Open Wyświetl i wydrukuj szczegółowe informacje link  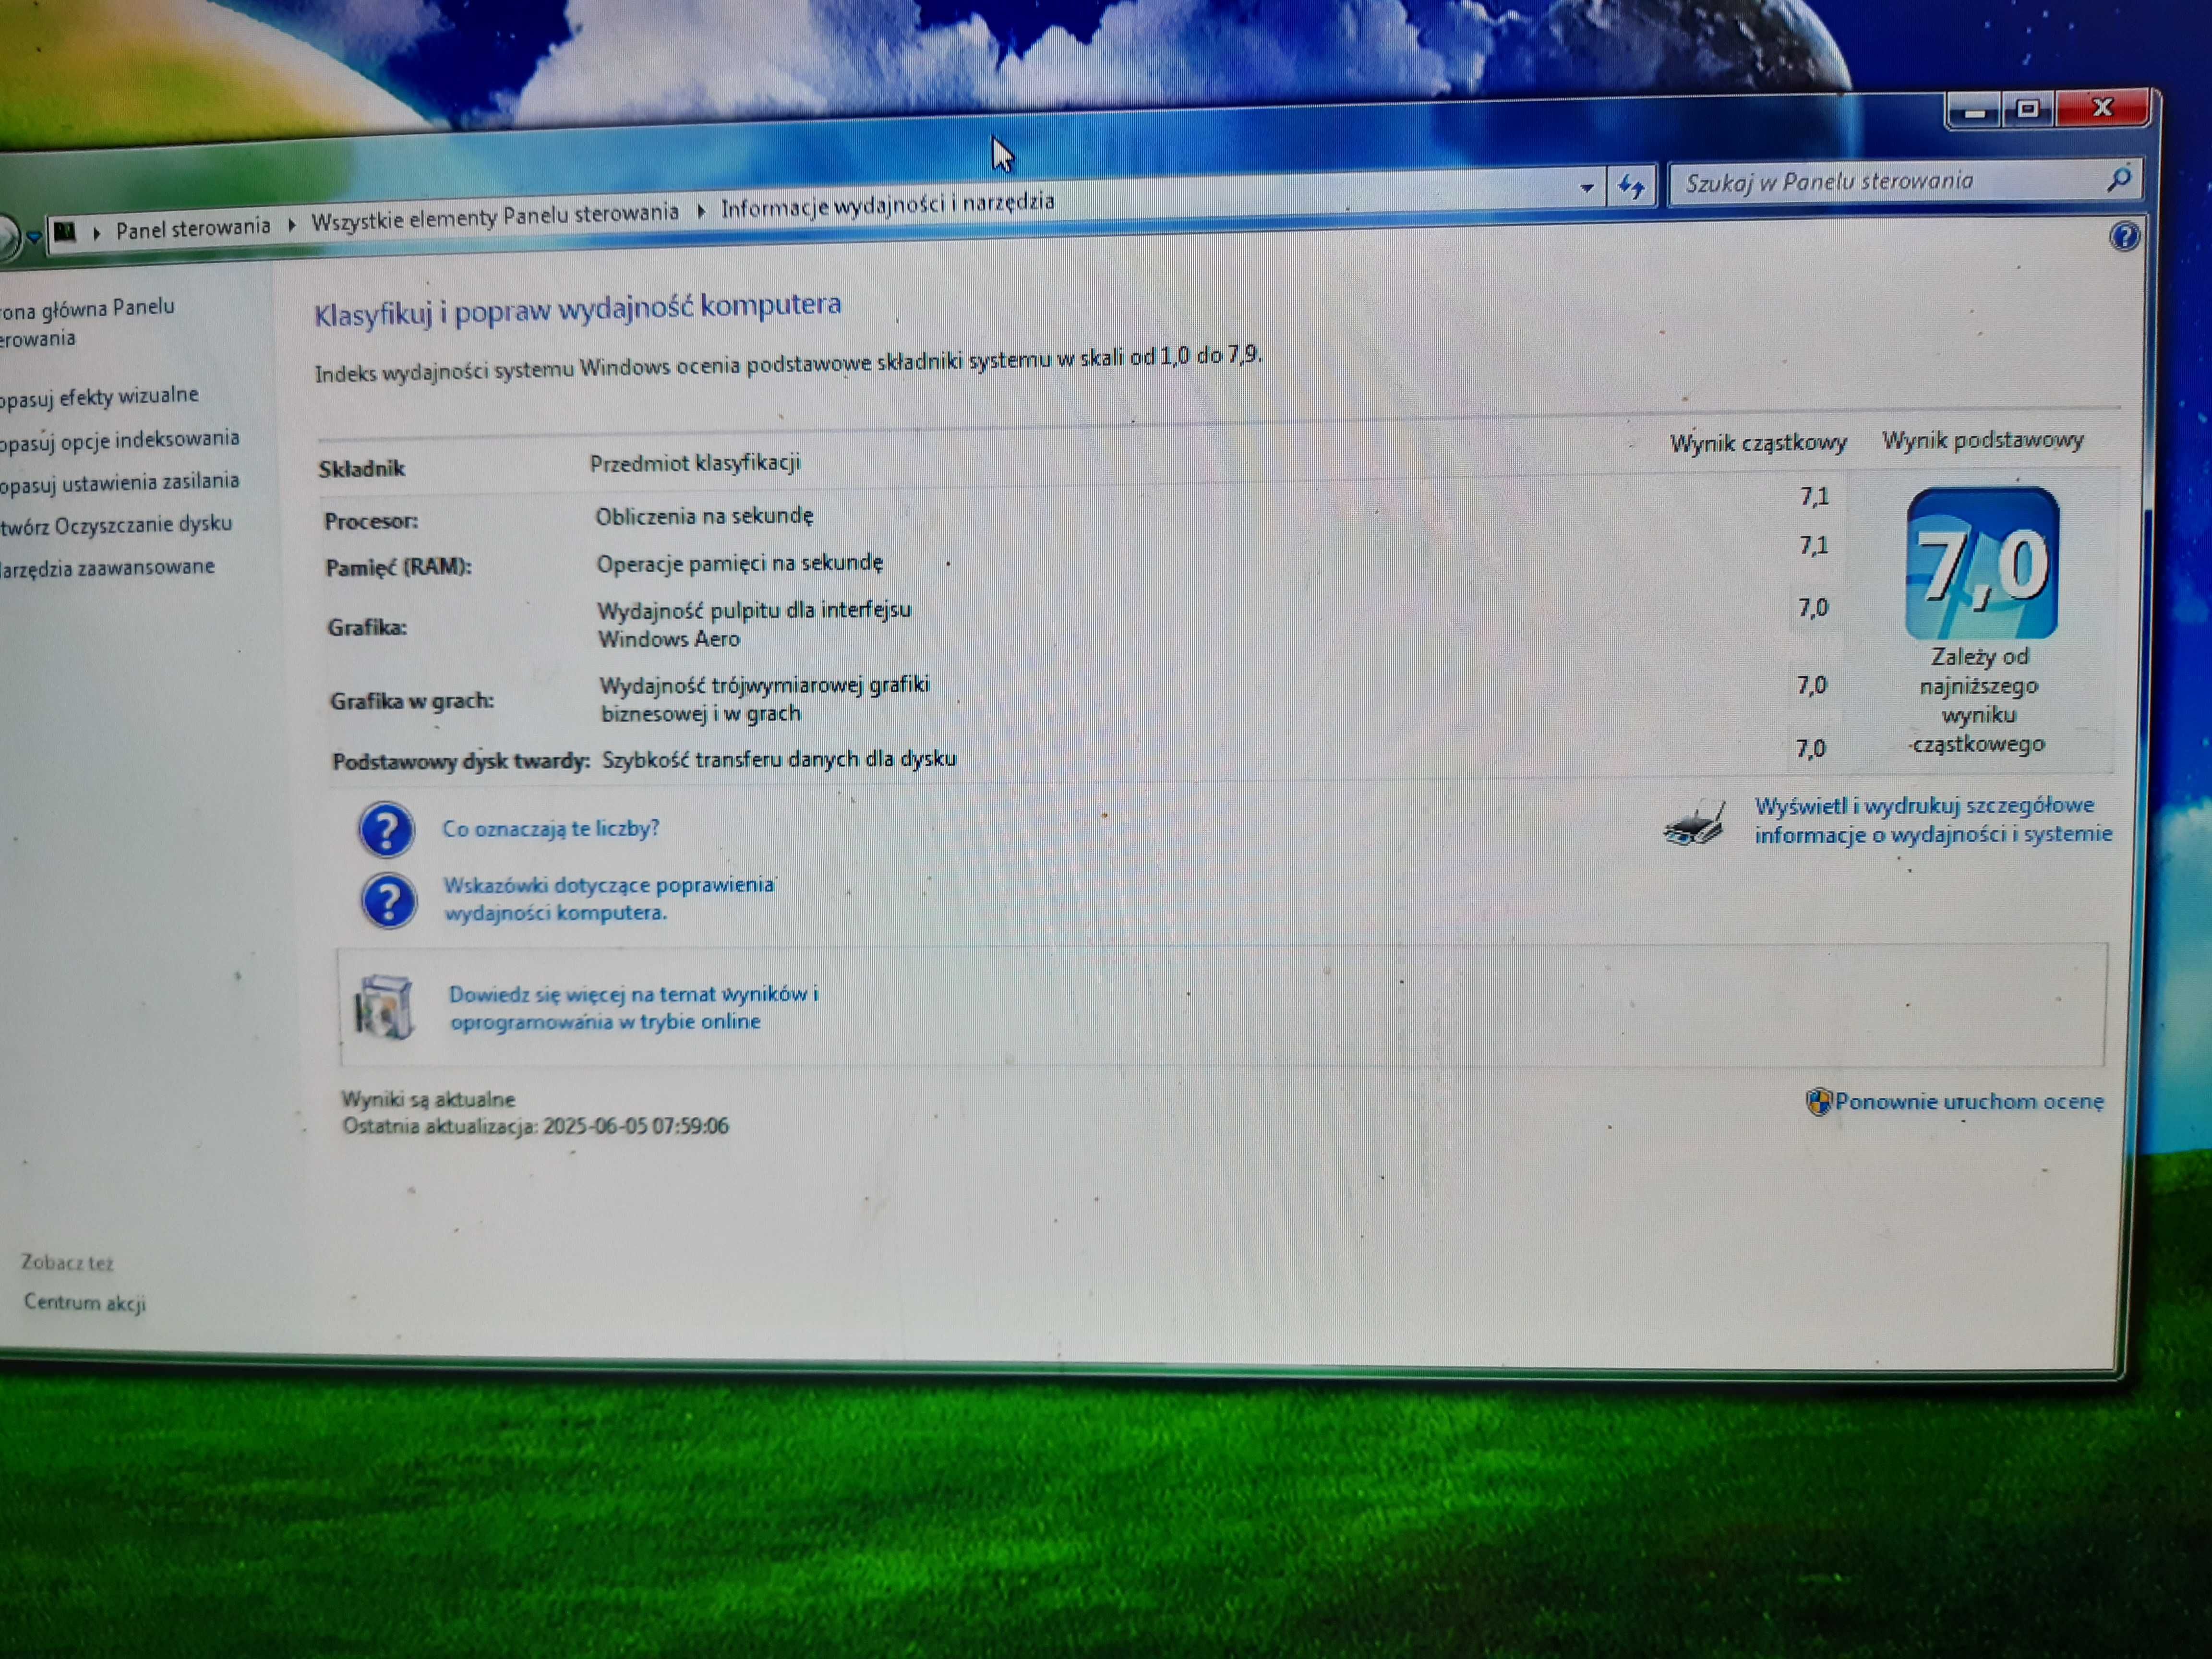pos(1933,820)
